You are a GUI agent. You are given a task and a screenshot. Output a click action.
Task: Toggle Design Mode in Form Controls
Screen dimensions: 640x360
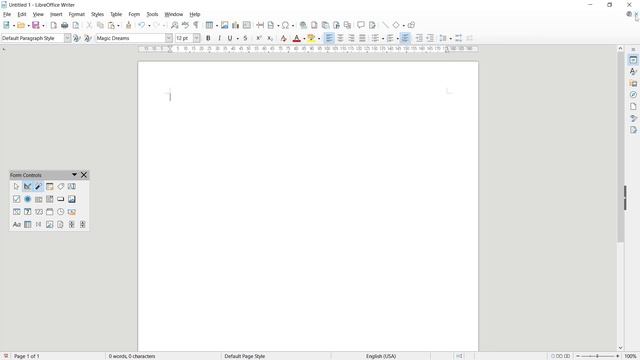pyautogui.click(x=27, y=187)
